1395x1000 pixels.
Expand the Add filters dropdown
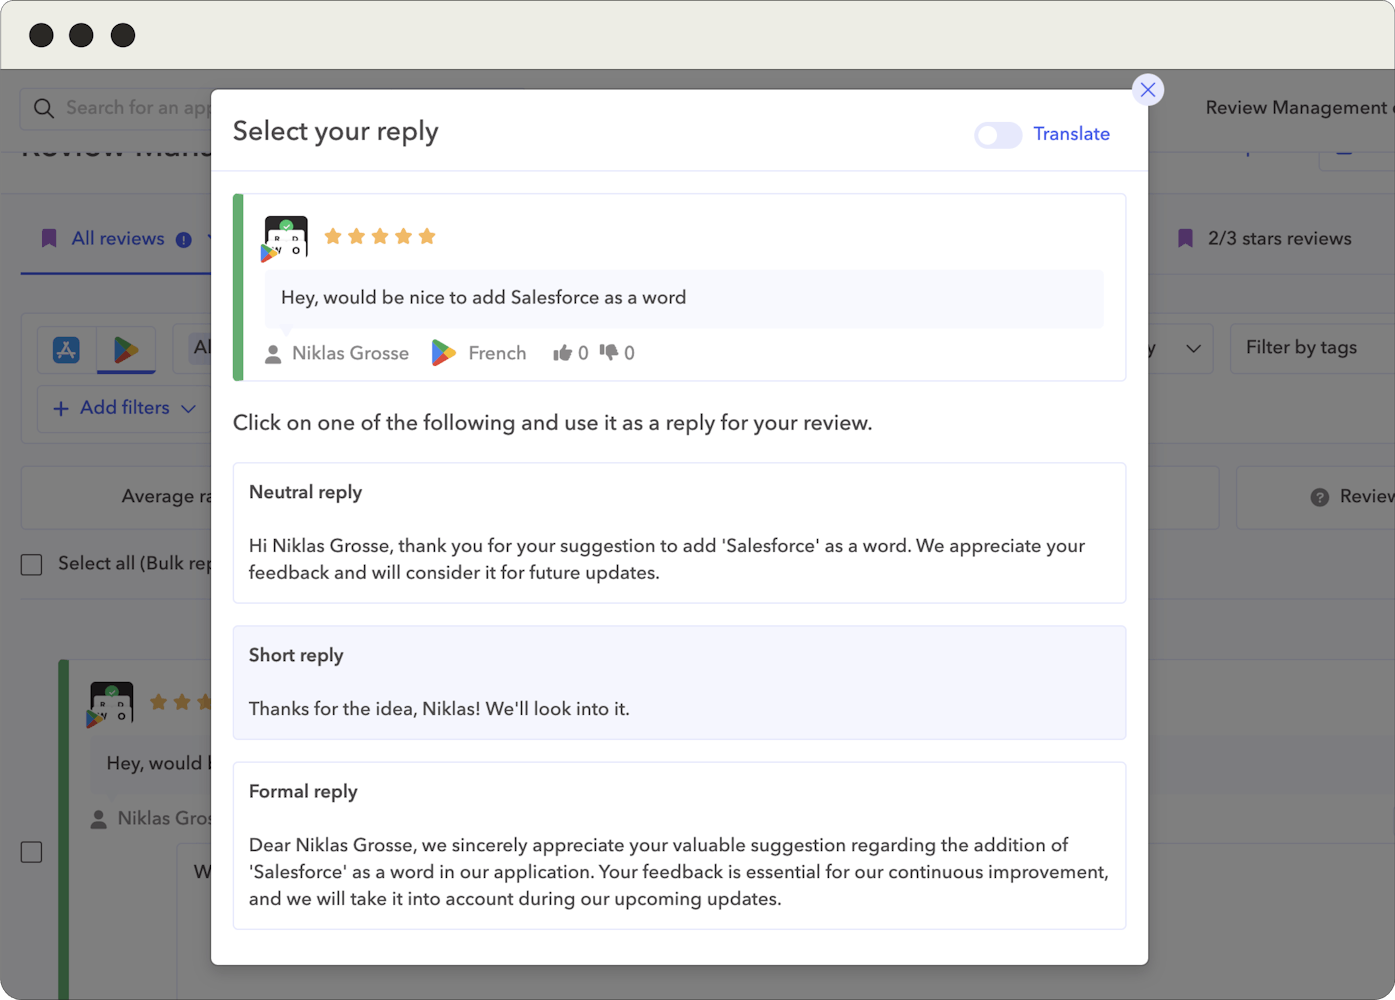(124, 408)
